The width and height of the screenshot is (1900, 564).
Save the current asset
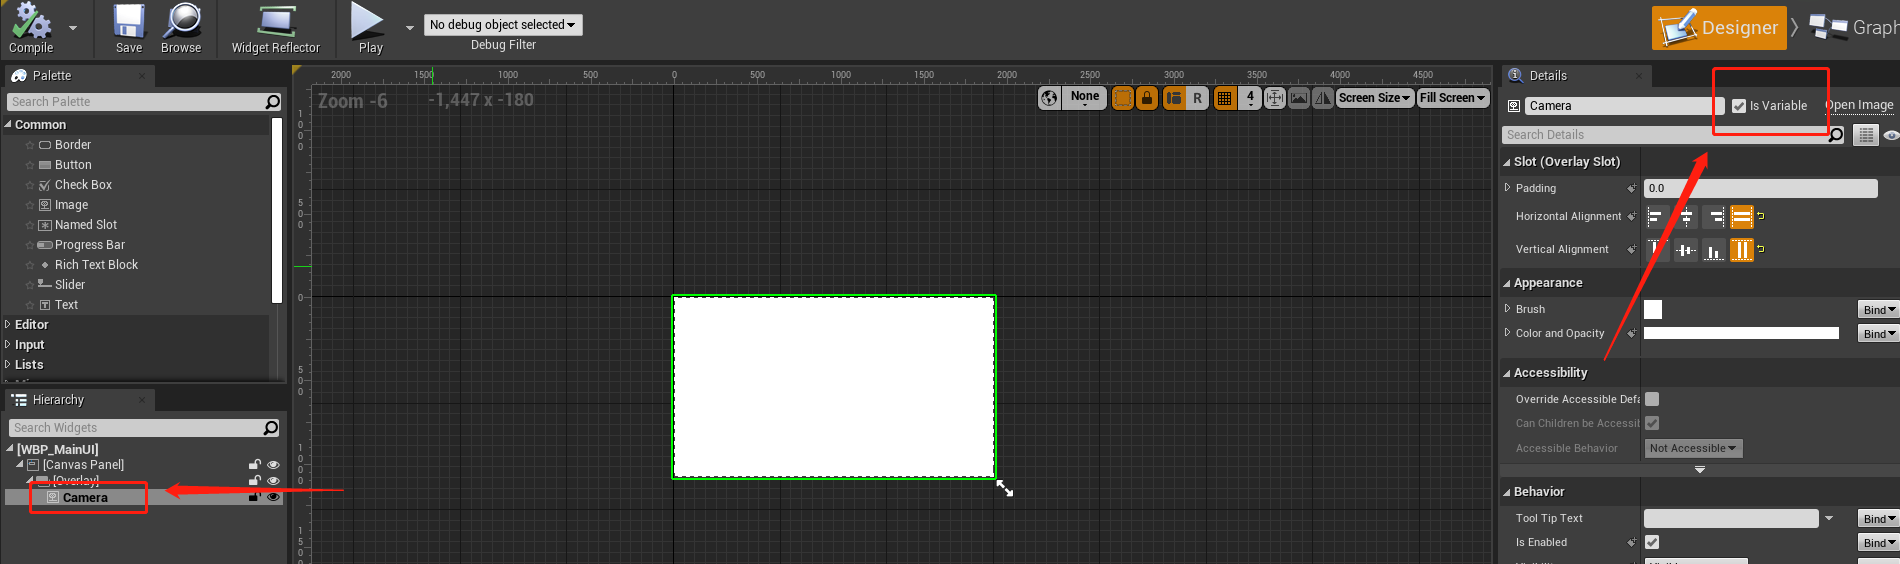click(x=129, y=29)
